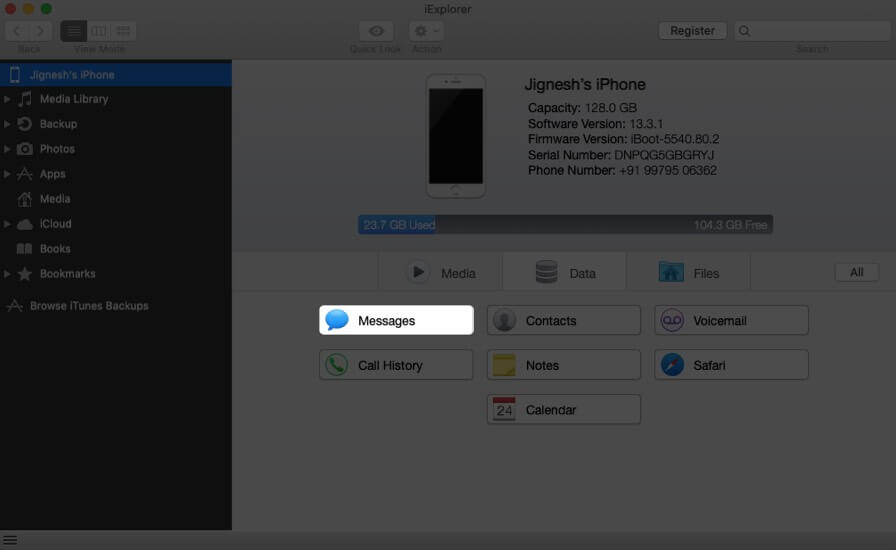Select iCloud in sidebar
Viewport: 896px width, 550px height.
116,224
